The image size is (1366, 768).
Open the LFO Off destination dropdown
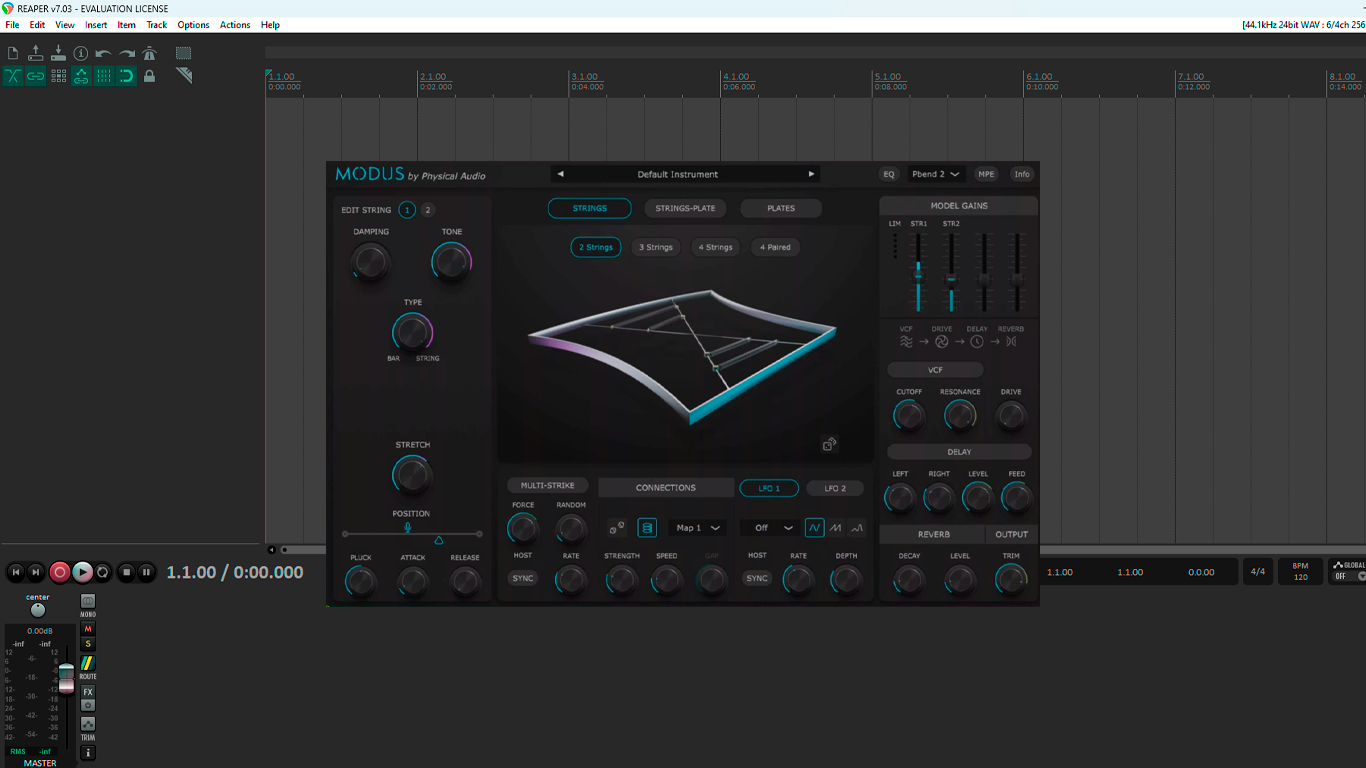pyautogui.click(x=769, y=528)
